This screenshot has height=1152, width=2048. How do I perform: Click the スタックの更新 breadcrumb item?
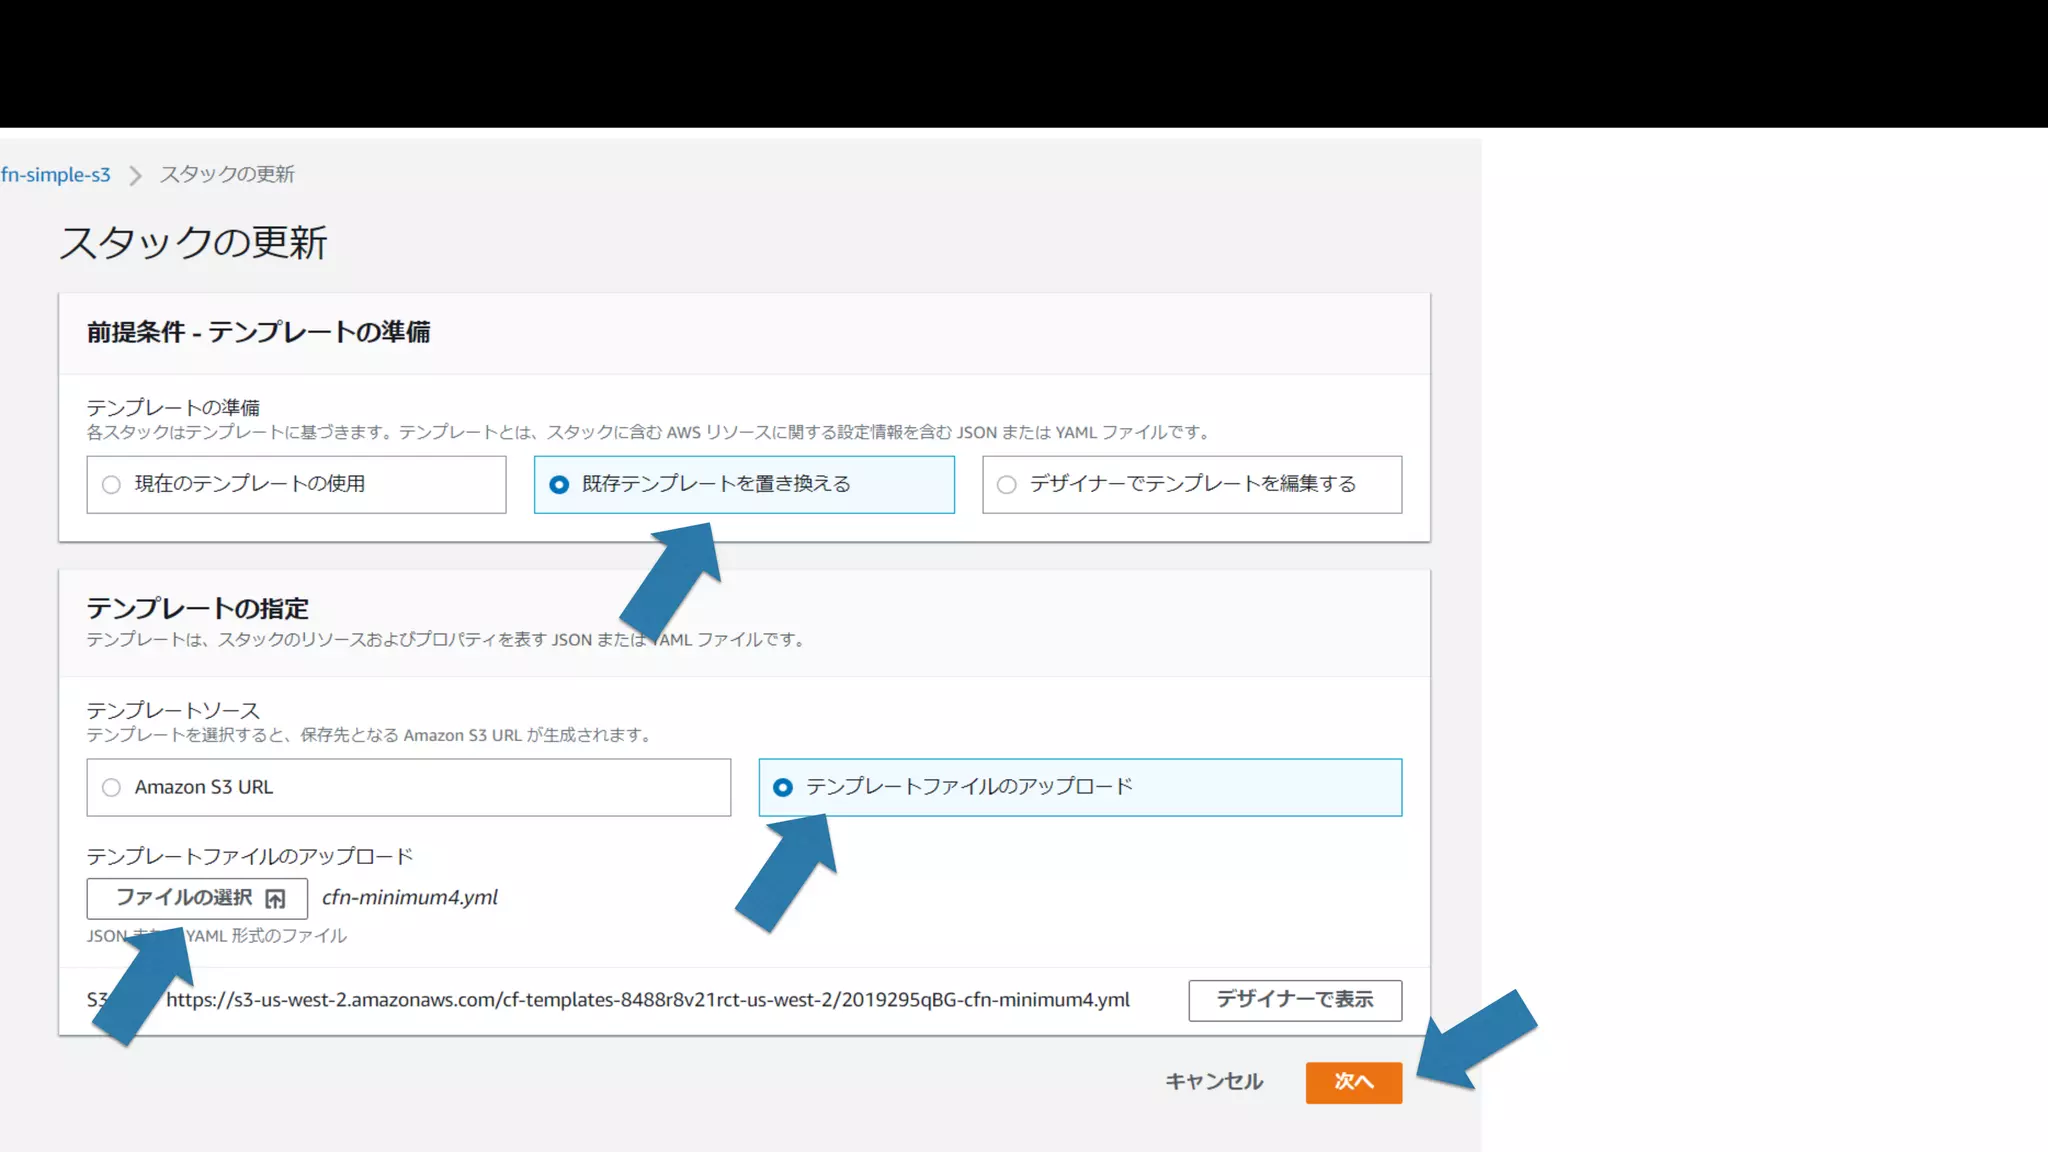pos(227,175)
